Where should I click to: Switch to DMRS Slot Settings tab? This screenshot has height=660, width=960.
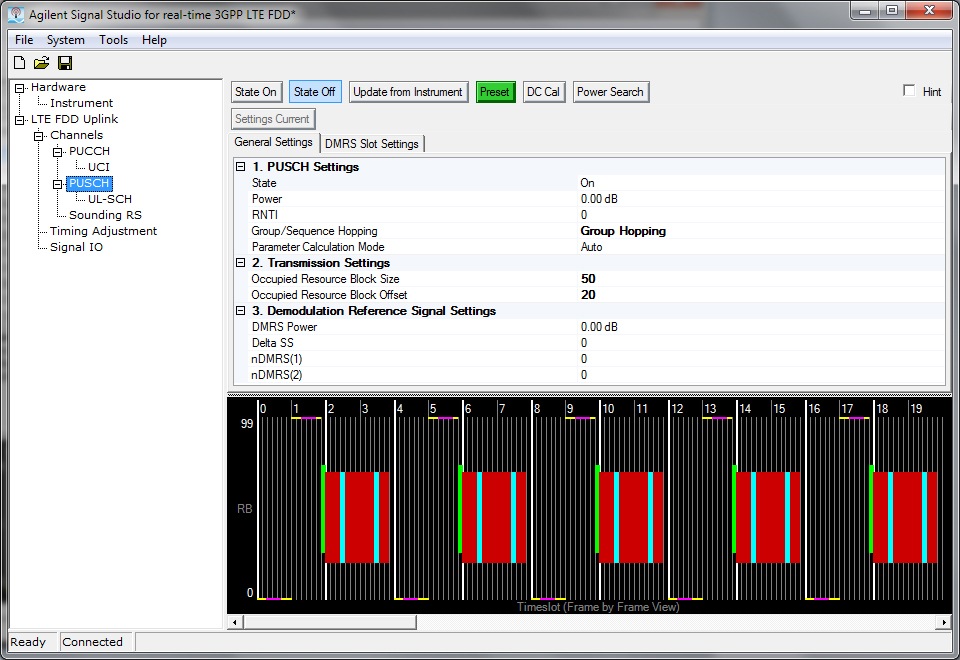coord(372,144)
